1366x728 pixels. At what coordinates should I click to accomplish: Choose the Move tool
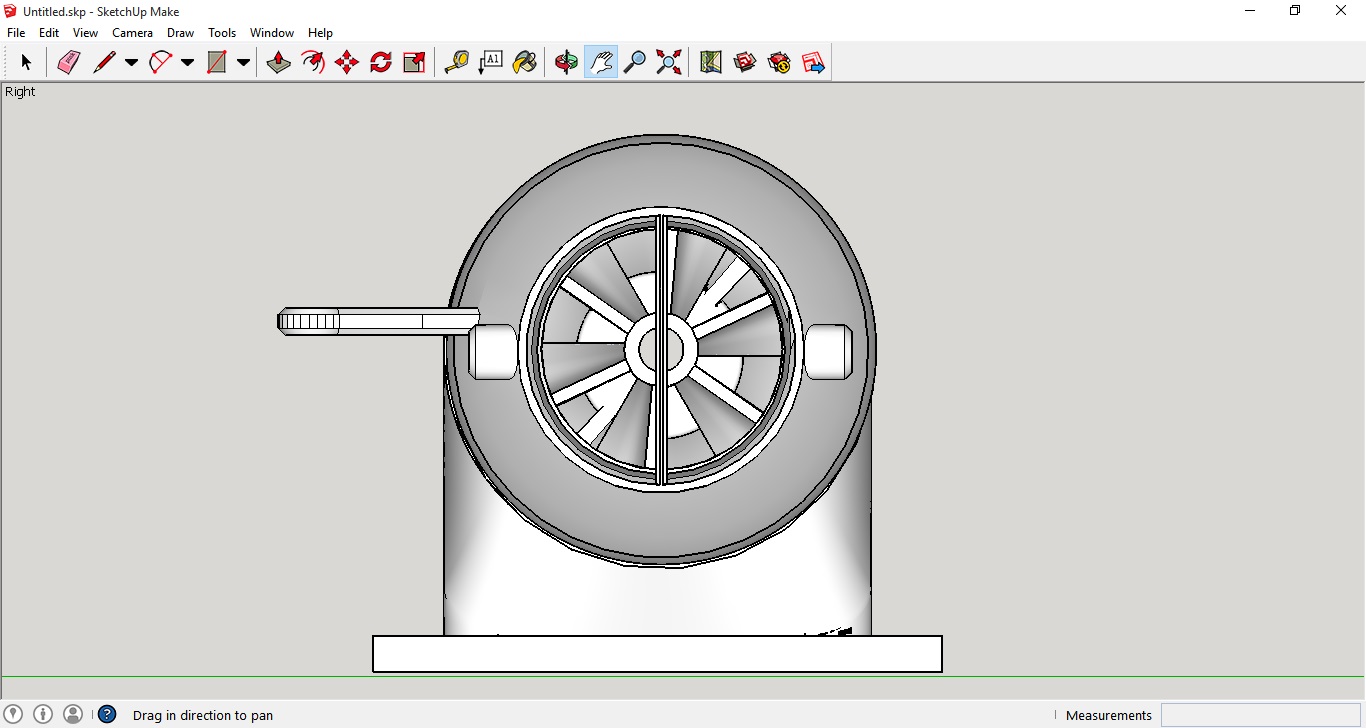click(x=347, y=62)
